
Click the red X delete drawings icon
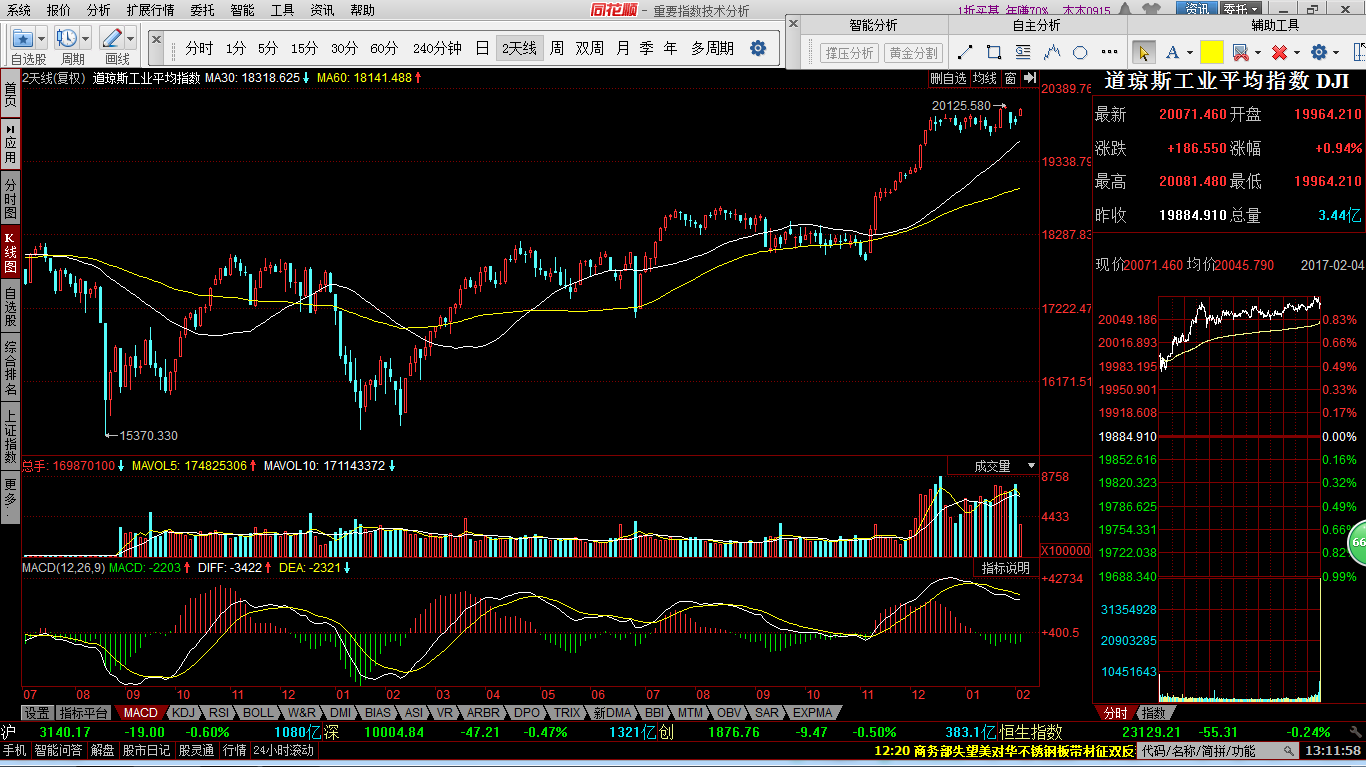pyautogui.click(x=1279, y=52)
